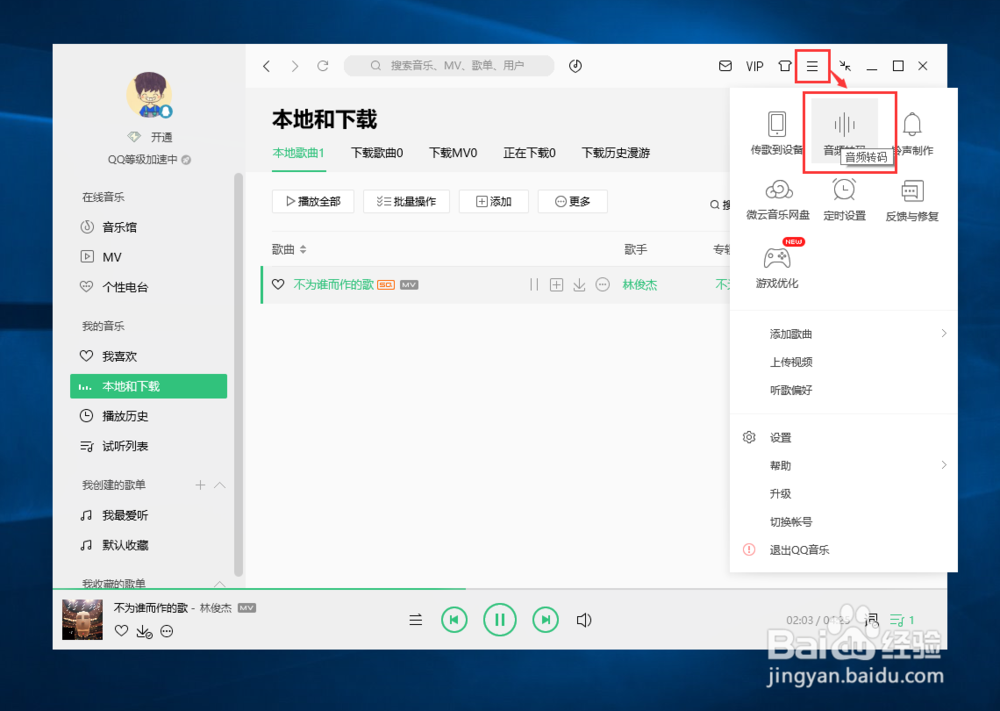The height and width of the screenshot is (711, 1000).
Task: Click user avatar picture
Action: point(150,95)
